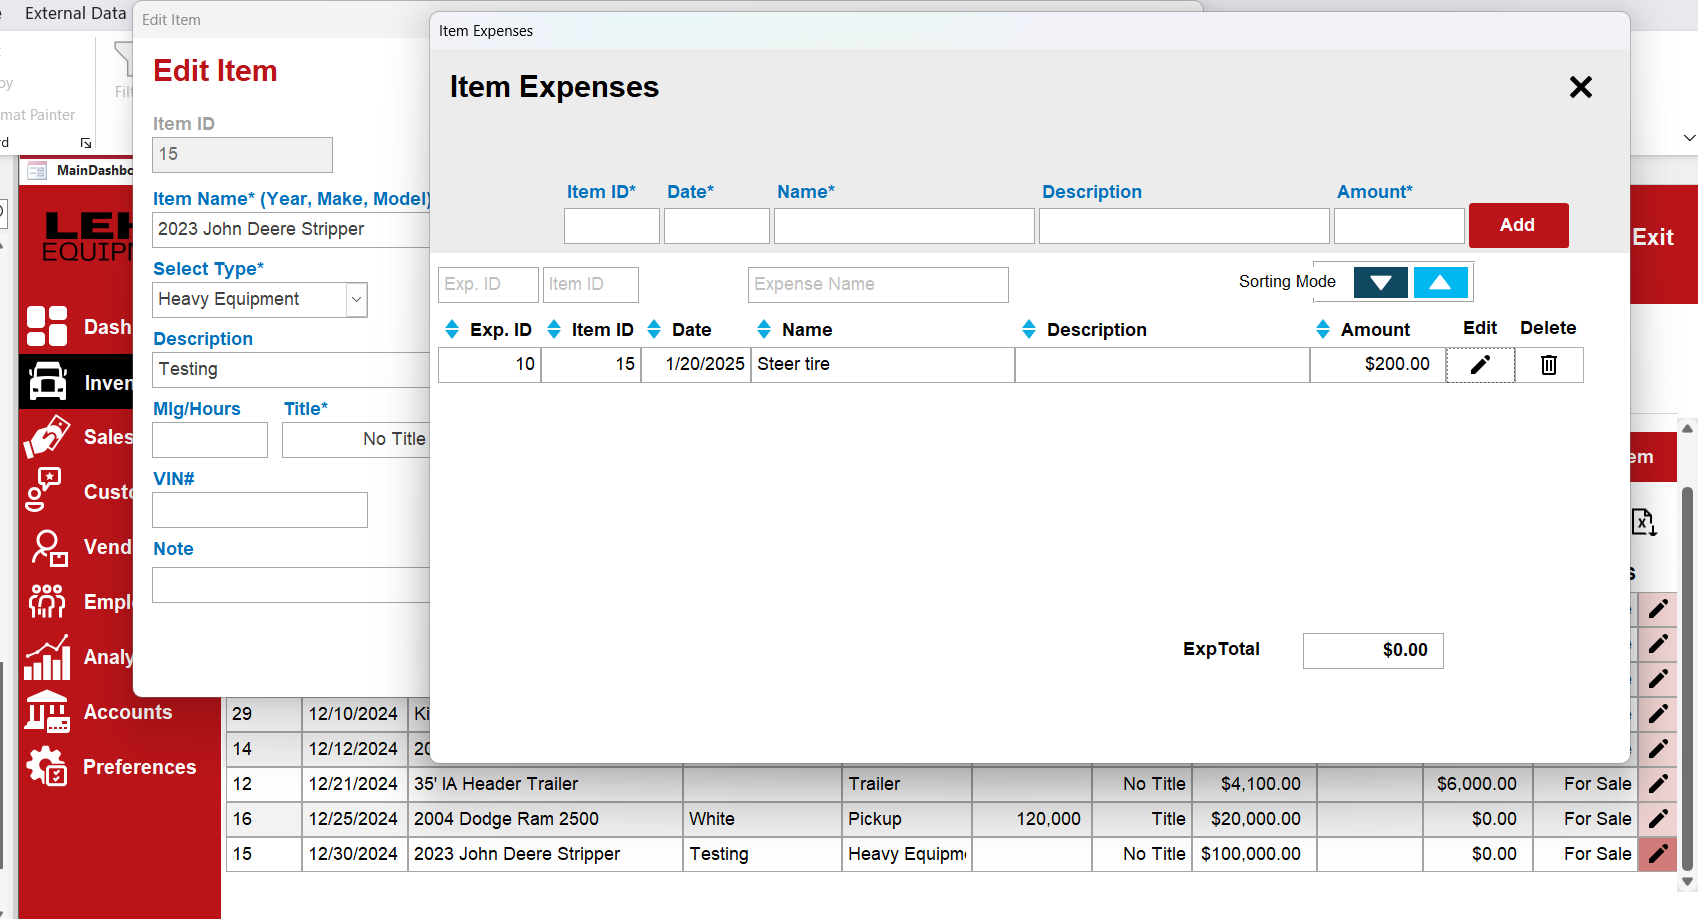Focus the Date* entry field

(717, 226)
